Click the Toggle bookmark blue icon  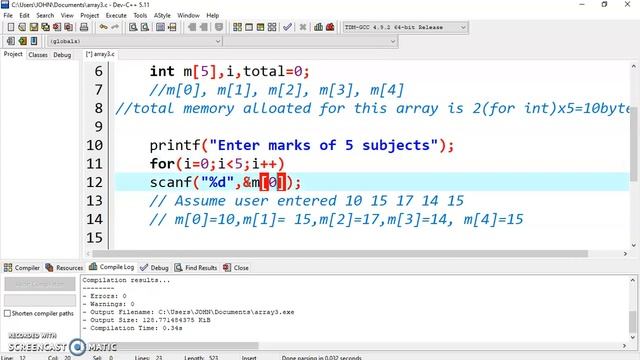34,41
